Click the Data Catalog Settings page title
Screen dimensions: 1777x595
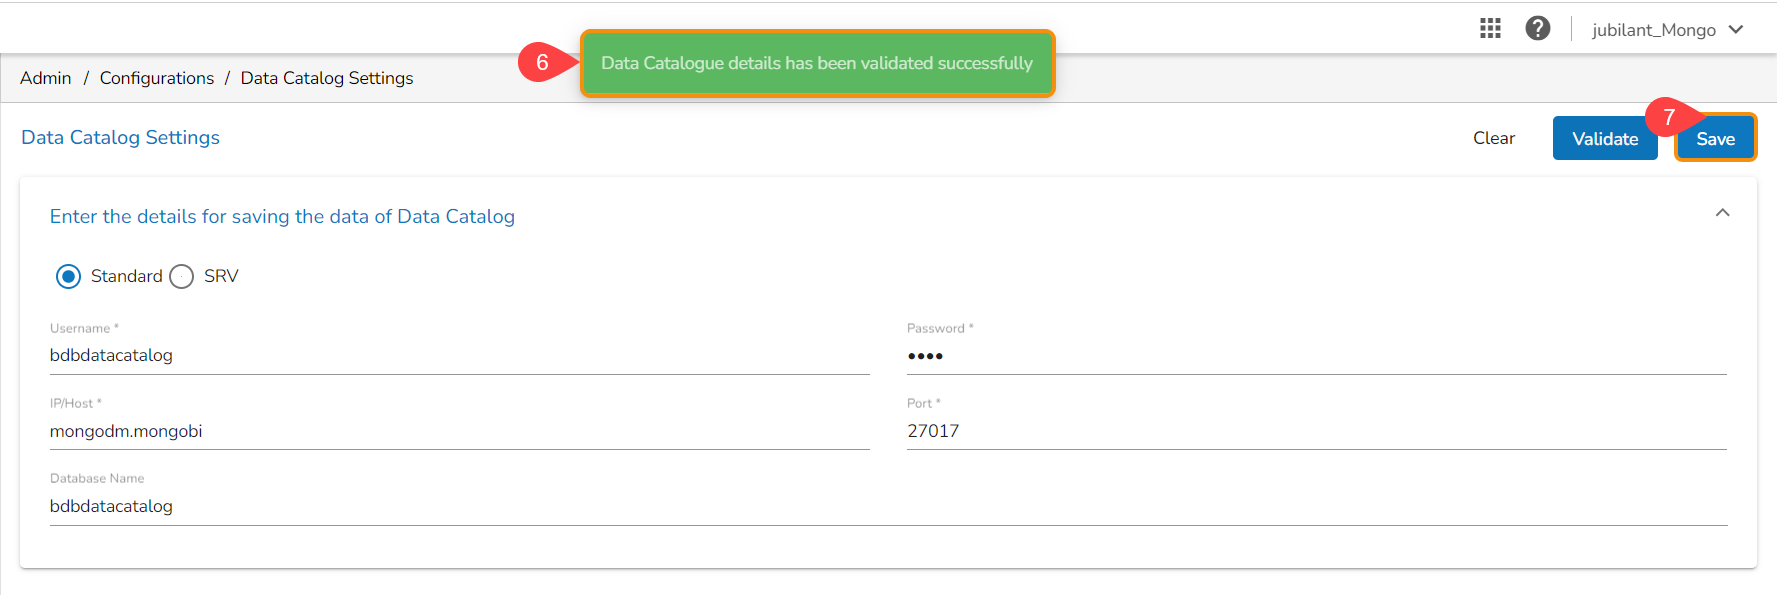tap(121, 138)
